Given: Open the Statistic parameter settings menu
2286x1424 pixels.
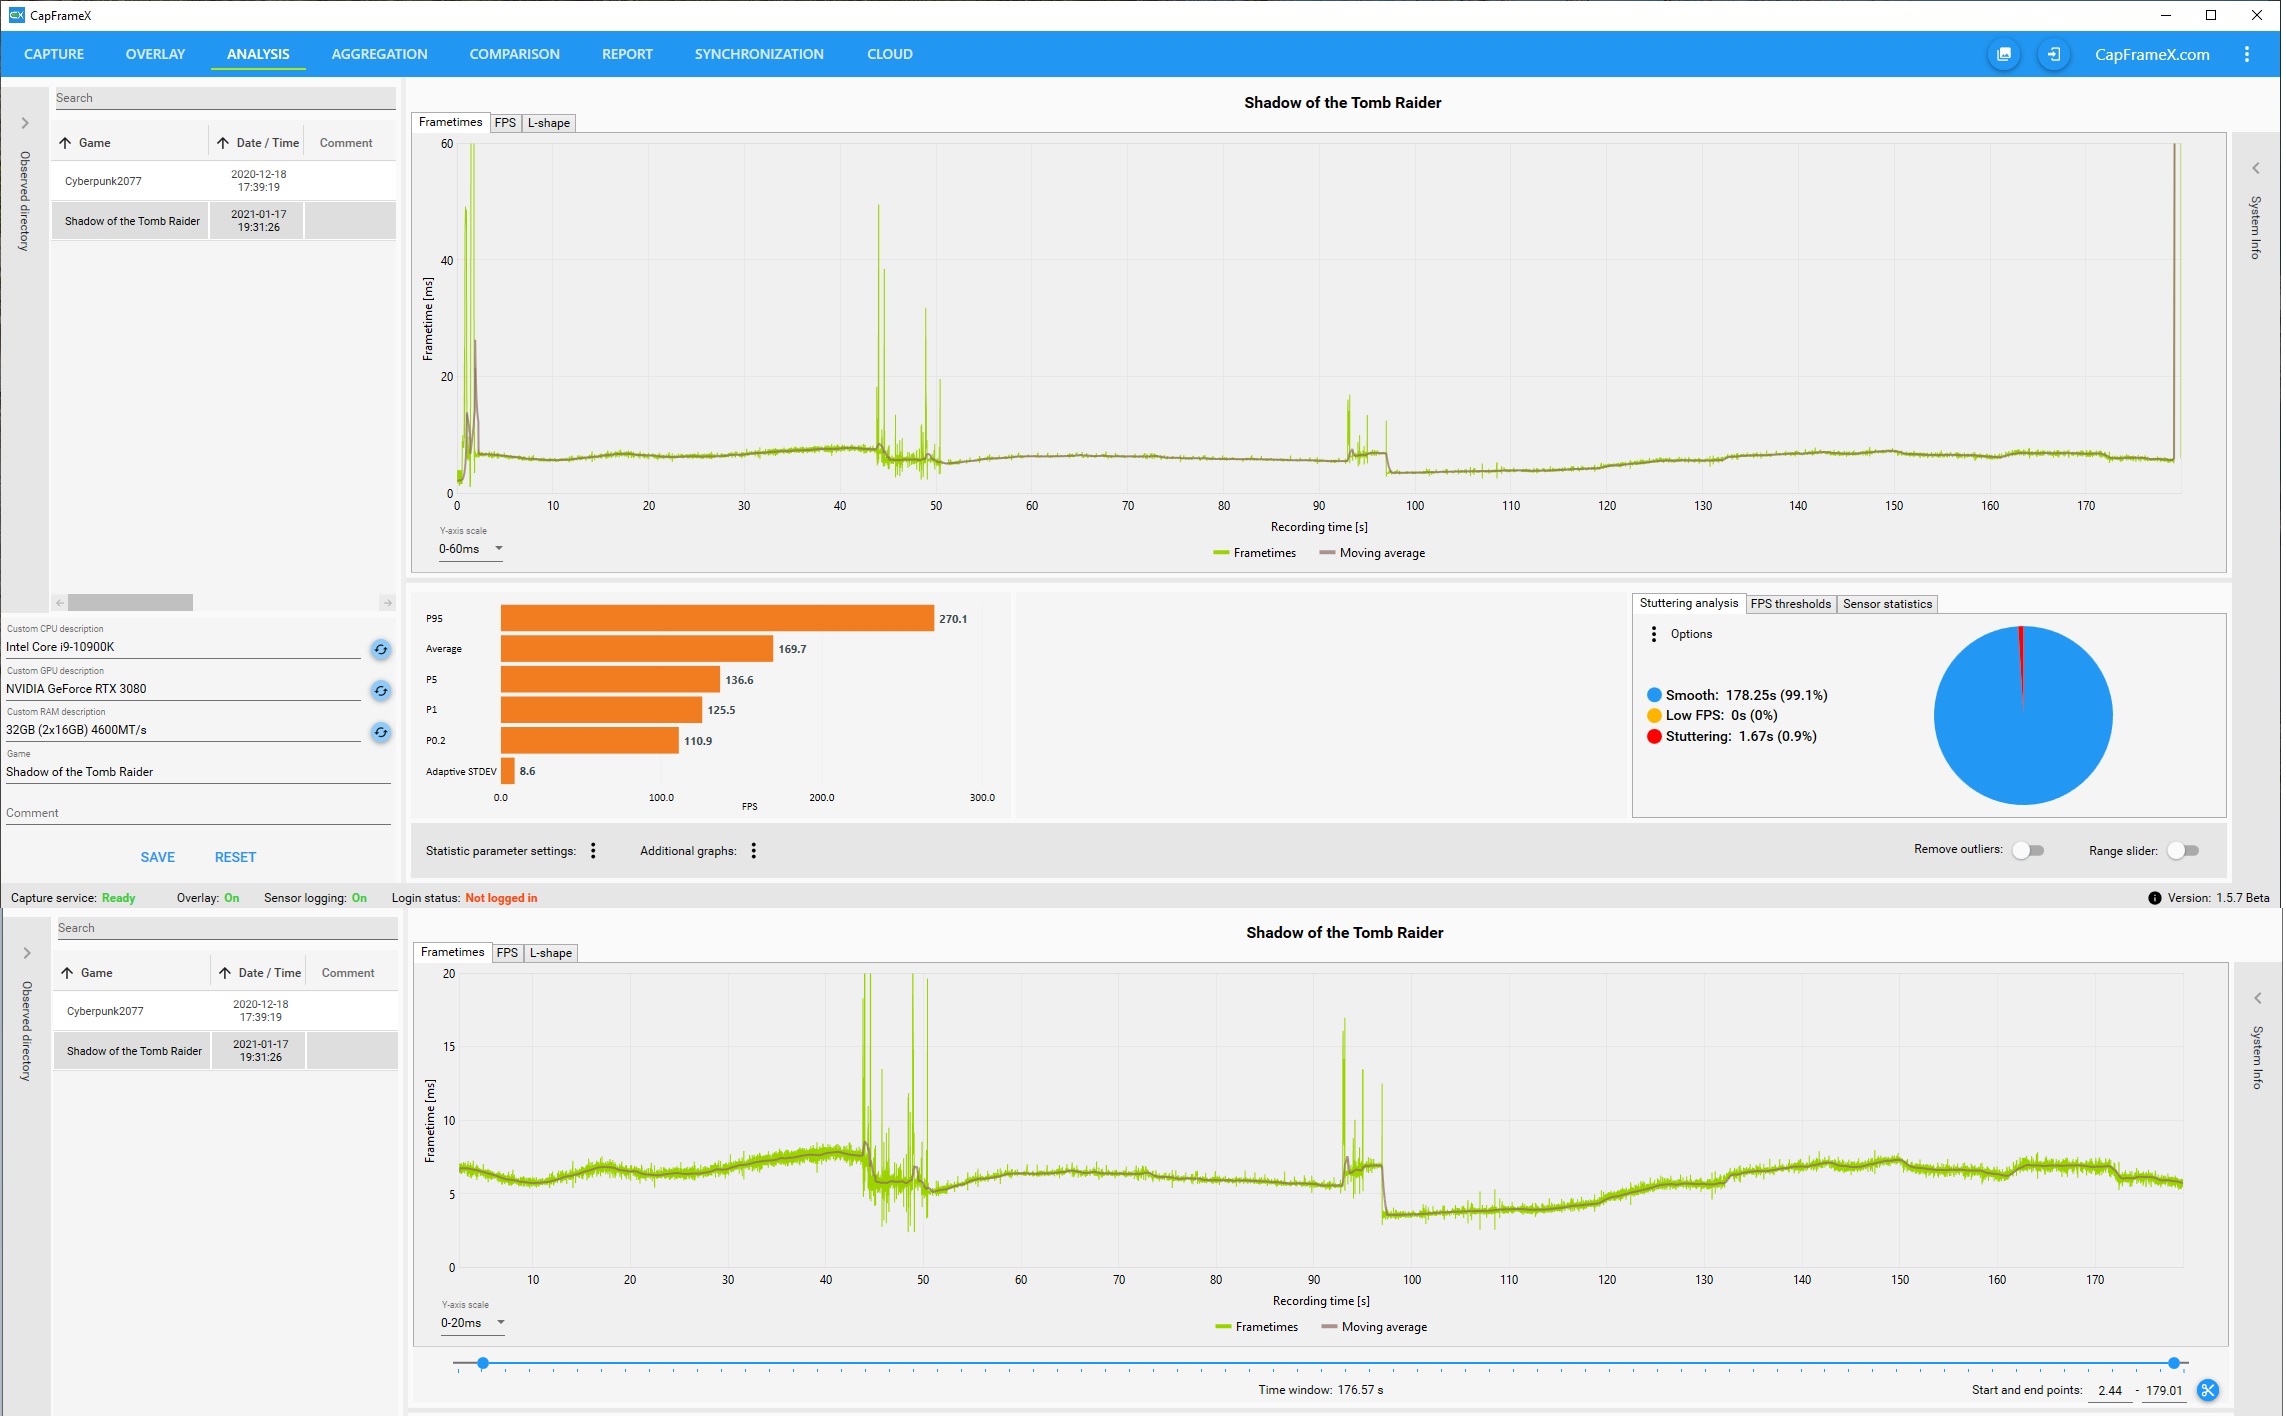Looking at the screenshot, I should click(x=594, y=852).
